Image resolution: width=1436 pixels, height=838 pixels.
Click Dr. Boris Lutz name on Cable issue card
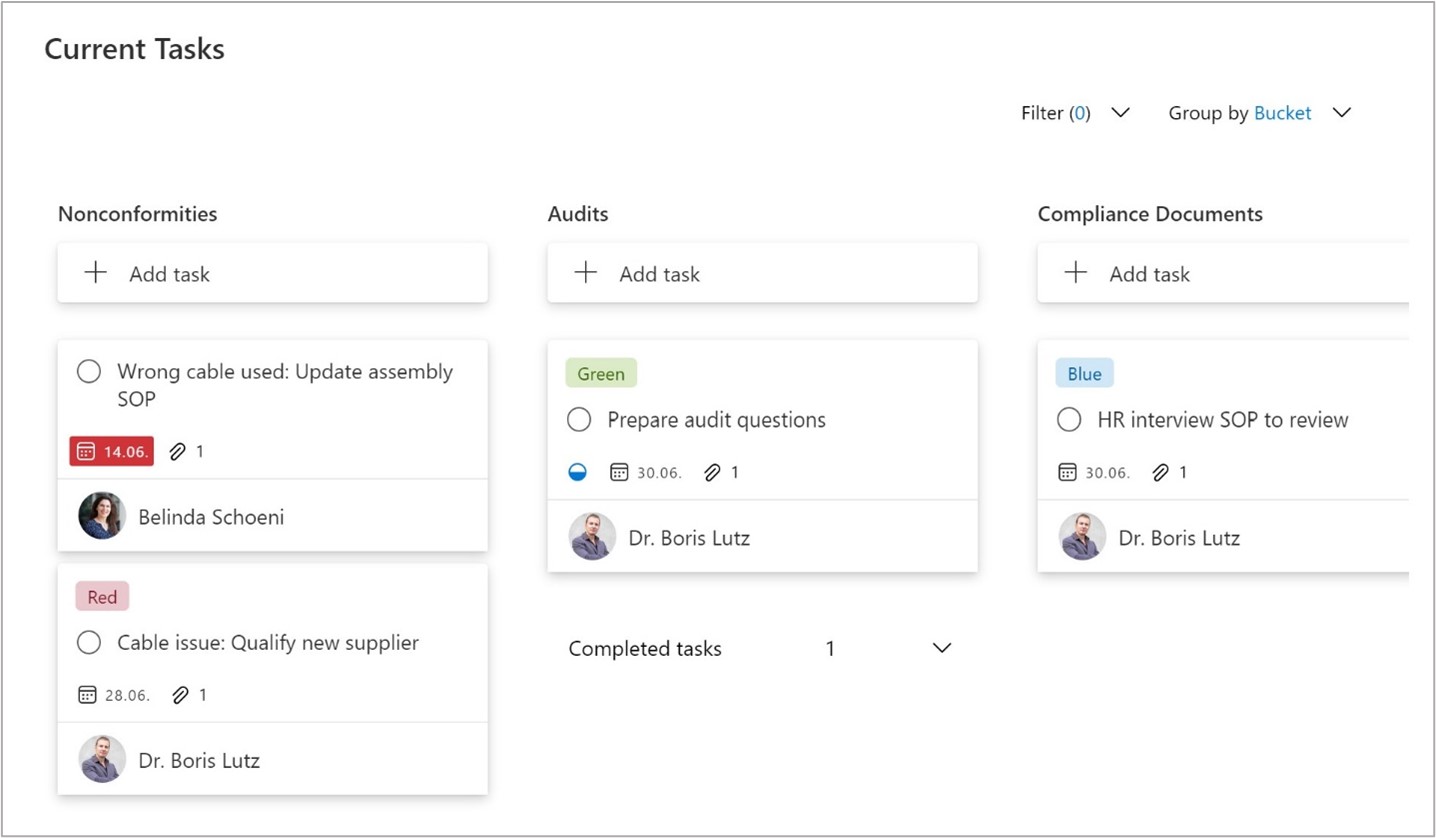click(x=199, y=760)
